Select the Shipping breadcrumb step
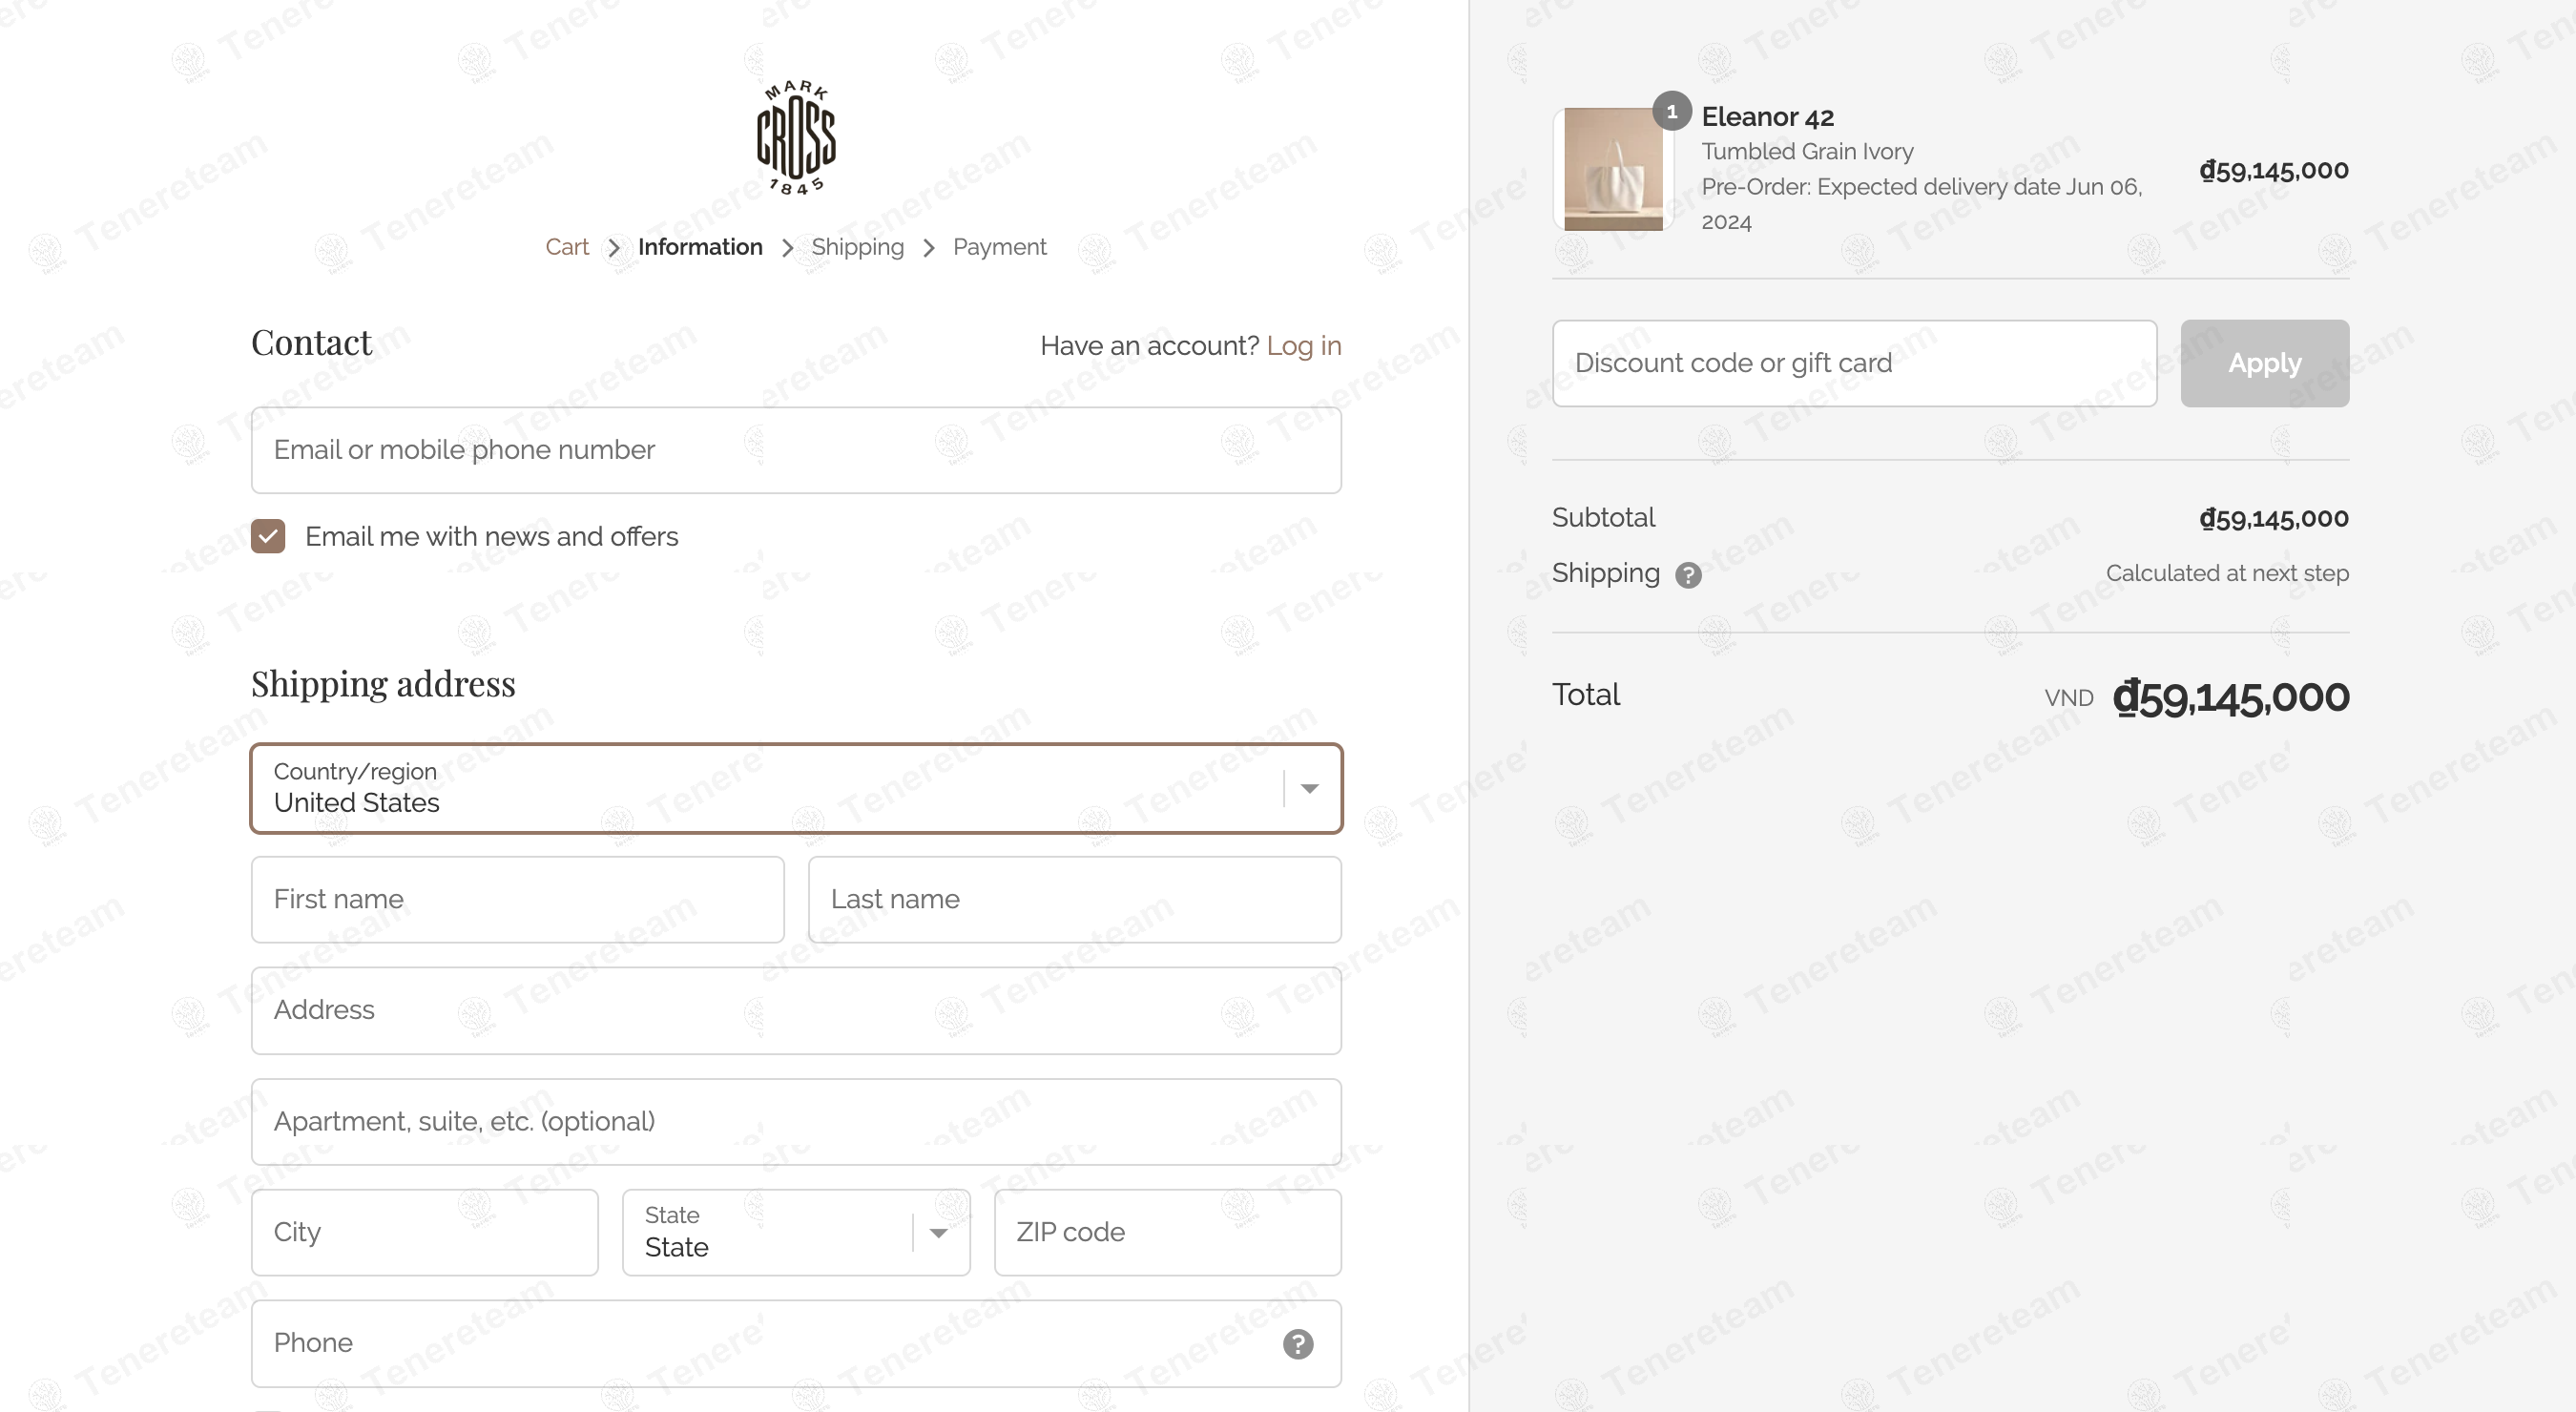The width and height of the screenshot is (2576, 1412). click(x=857, y=247)
